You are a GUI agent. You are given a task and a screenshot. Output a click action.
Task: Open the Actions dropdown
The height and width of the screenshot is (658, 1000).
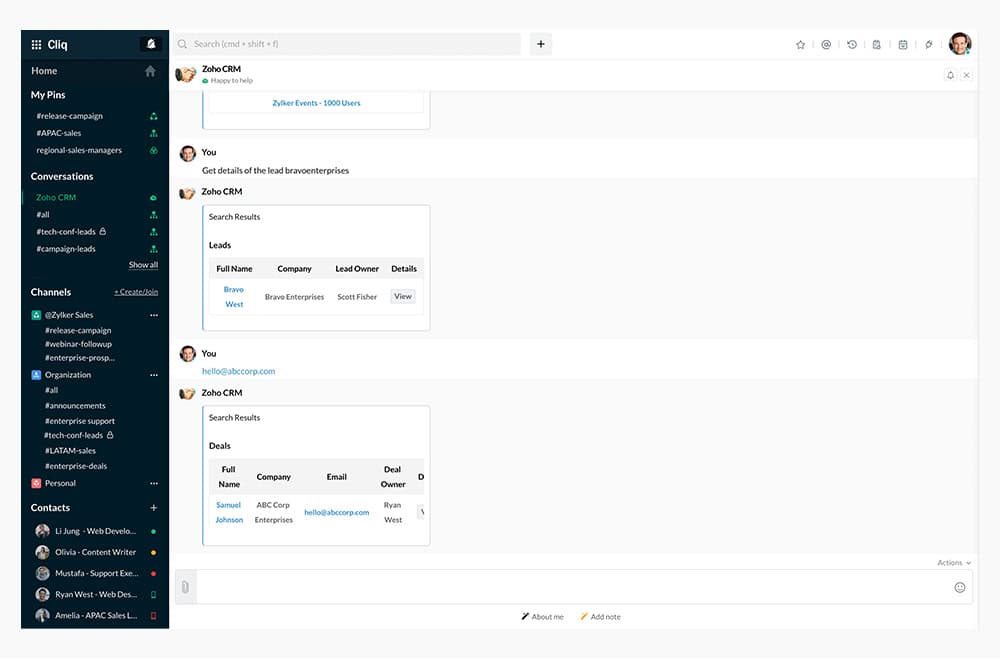point(954,563)
